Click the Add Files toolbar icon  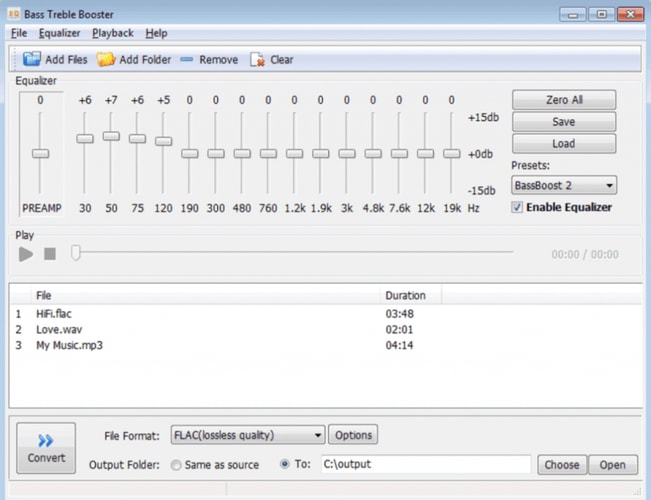click(x=31, y=59)
